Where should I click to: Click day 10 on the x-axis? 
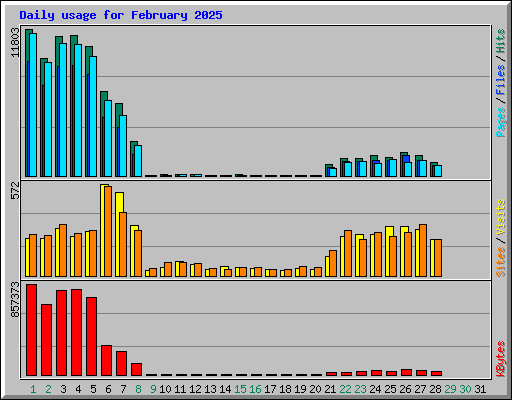click(165, 389)
